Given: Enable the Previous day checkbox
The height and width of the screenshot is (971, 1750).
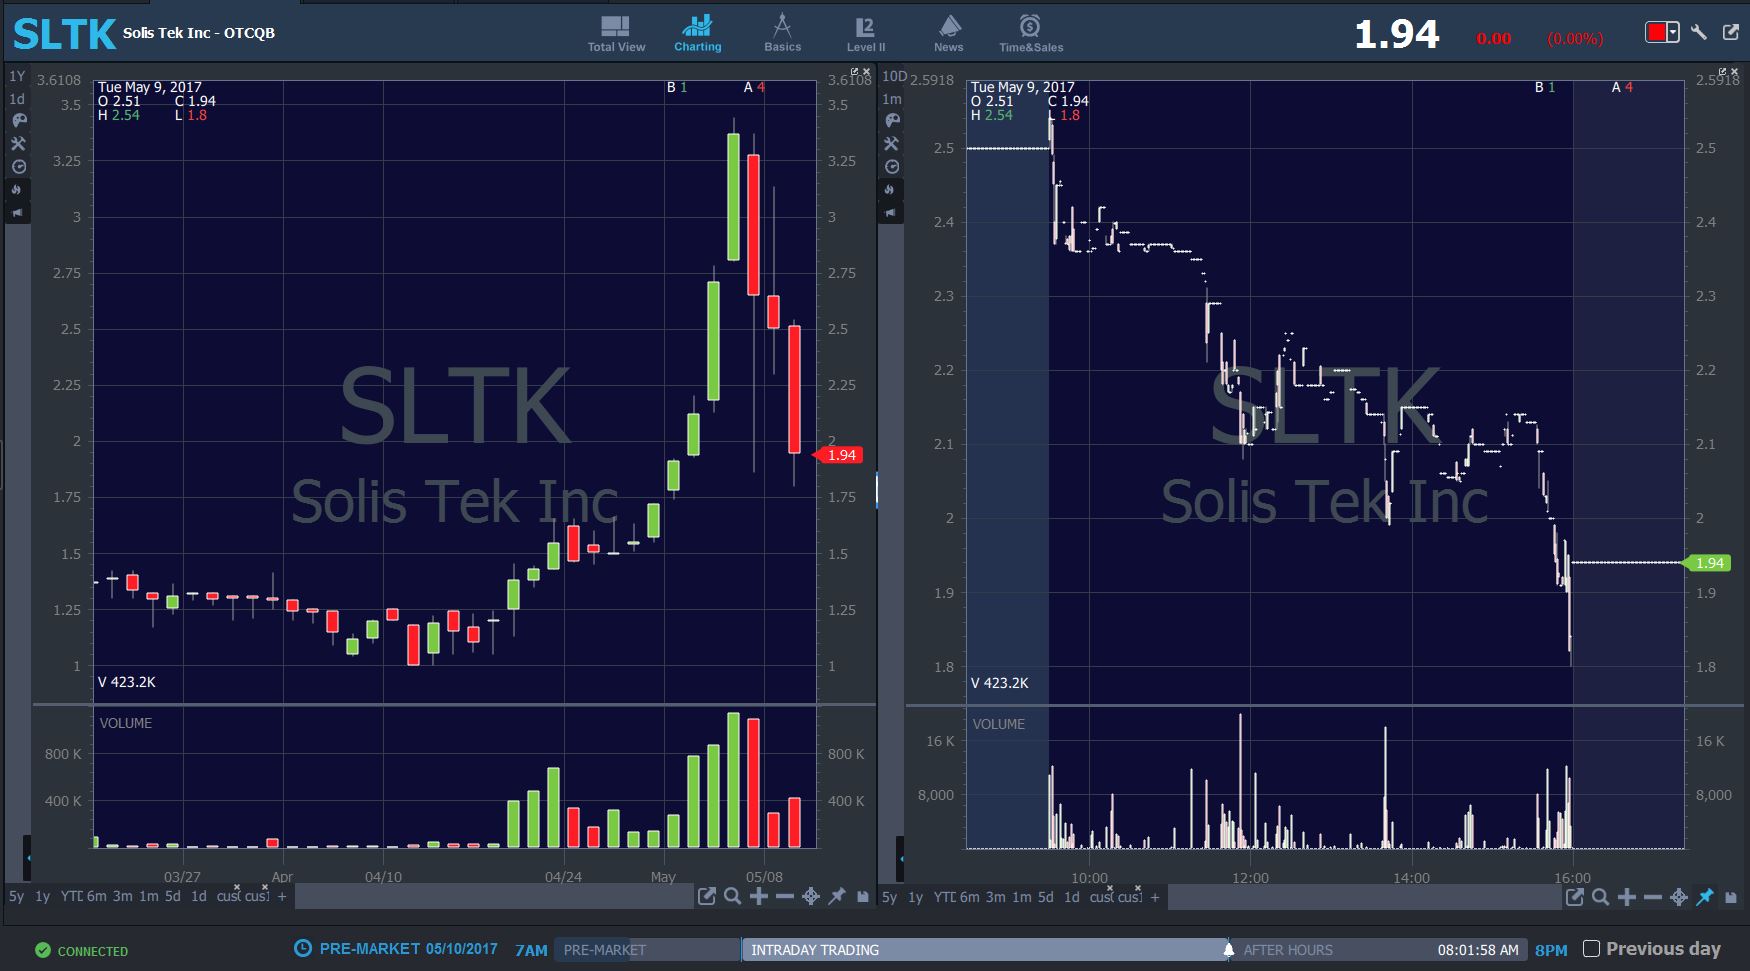Looking at the screenshot, I should [x=1592, y=949].
